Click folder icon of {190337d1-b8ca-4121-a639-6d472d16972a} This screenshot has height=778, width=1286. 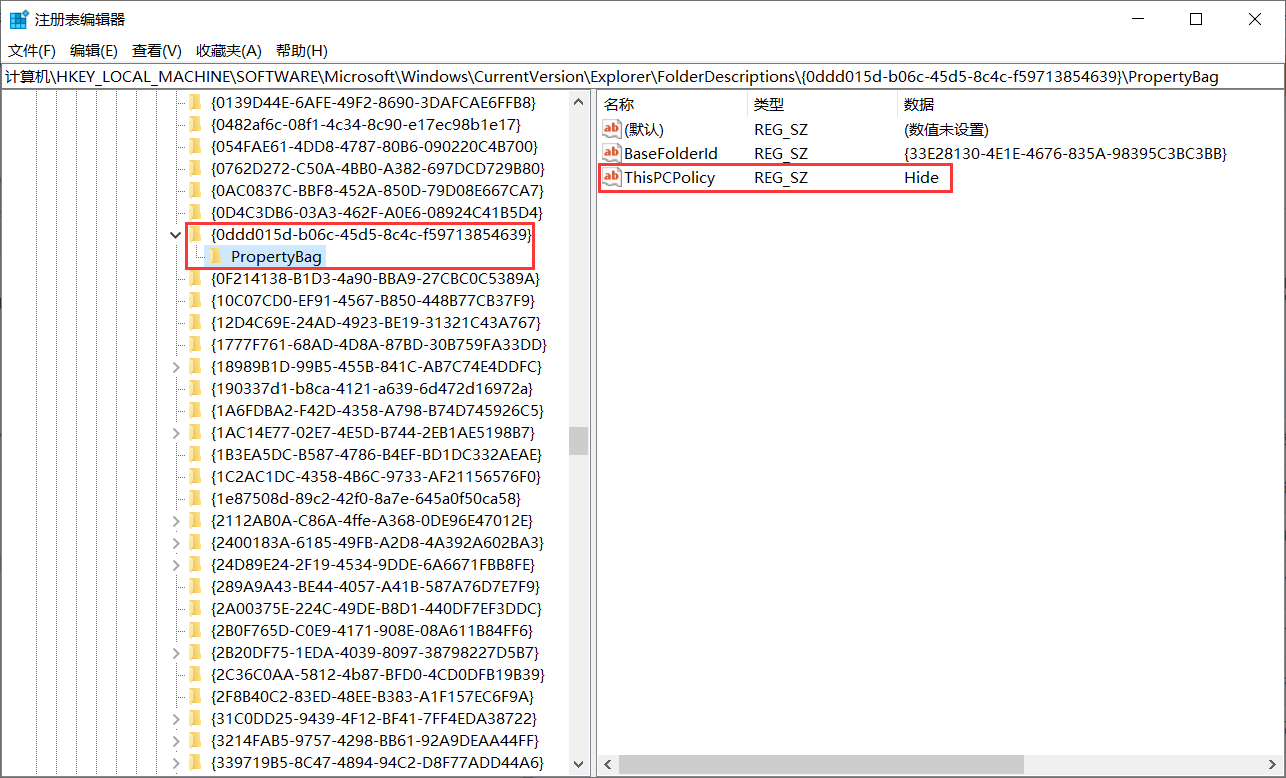197,388
